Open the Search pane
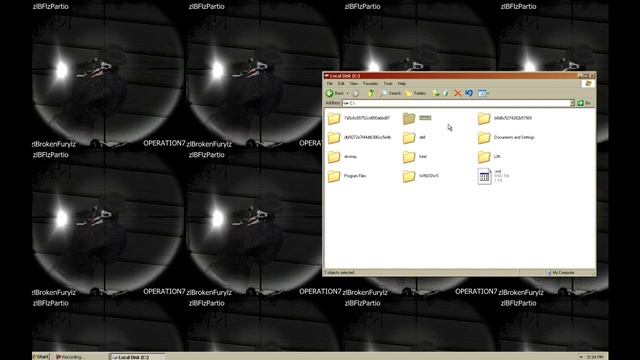 tap(391, 93)
